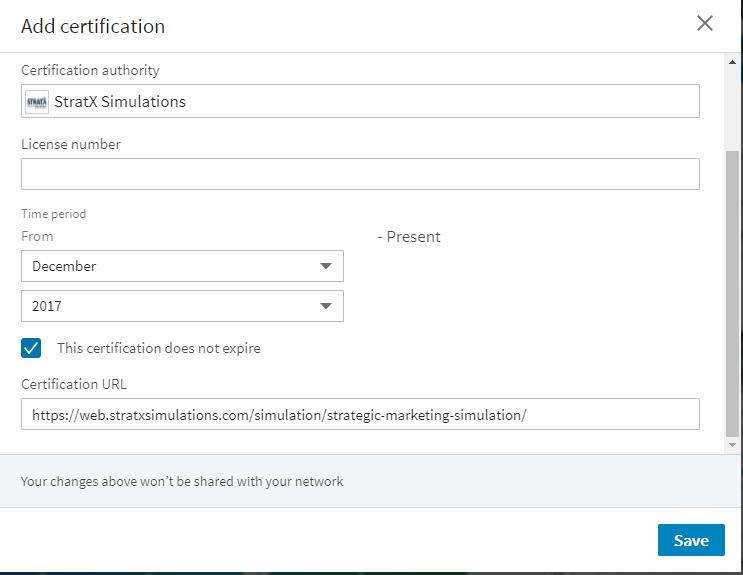
Task: Click the '- Present' text
Action: click(409, 237)
